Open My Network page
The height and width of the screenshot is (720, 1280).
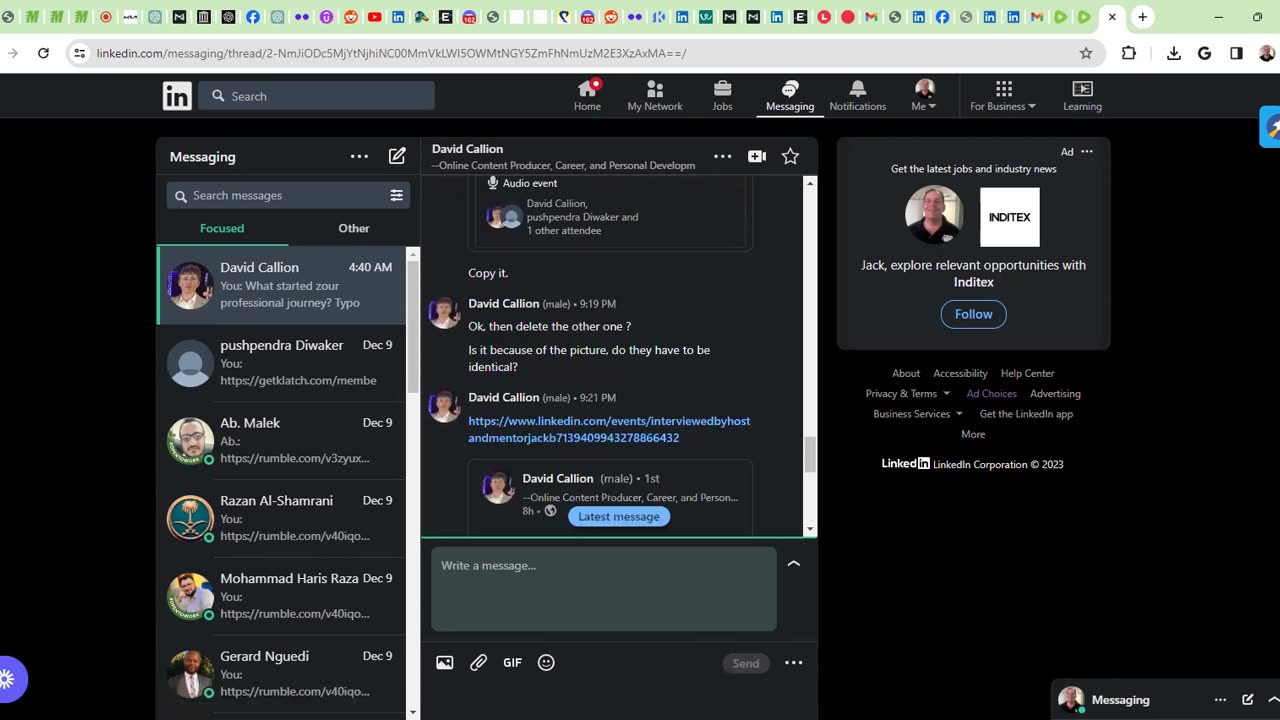coord(655,96)
